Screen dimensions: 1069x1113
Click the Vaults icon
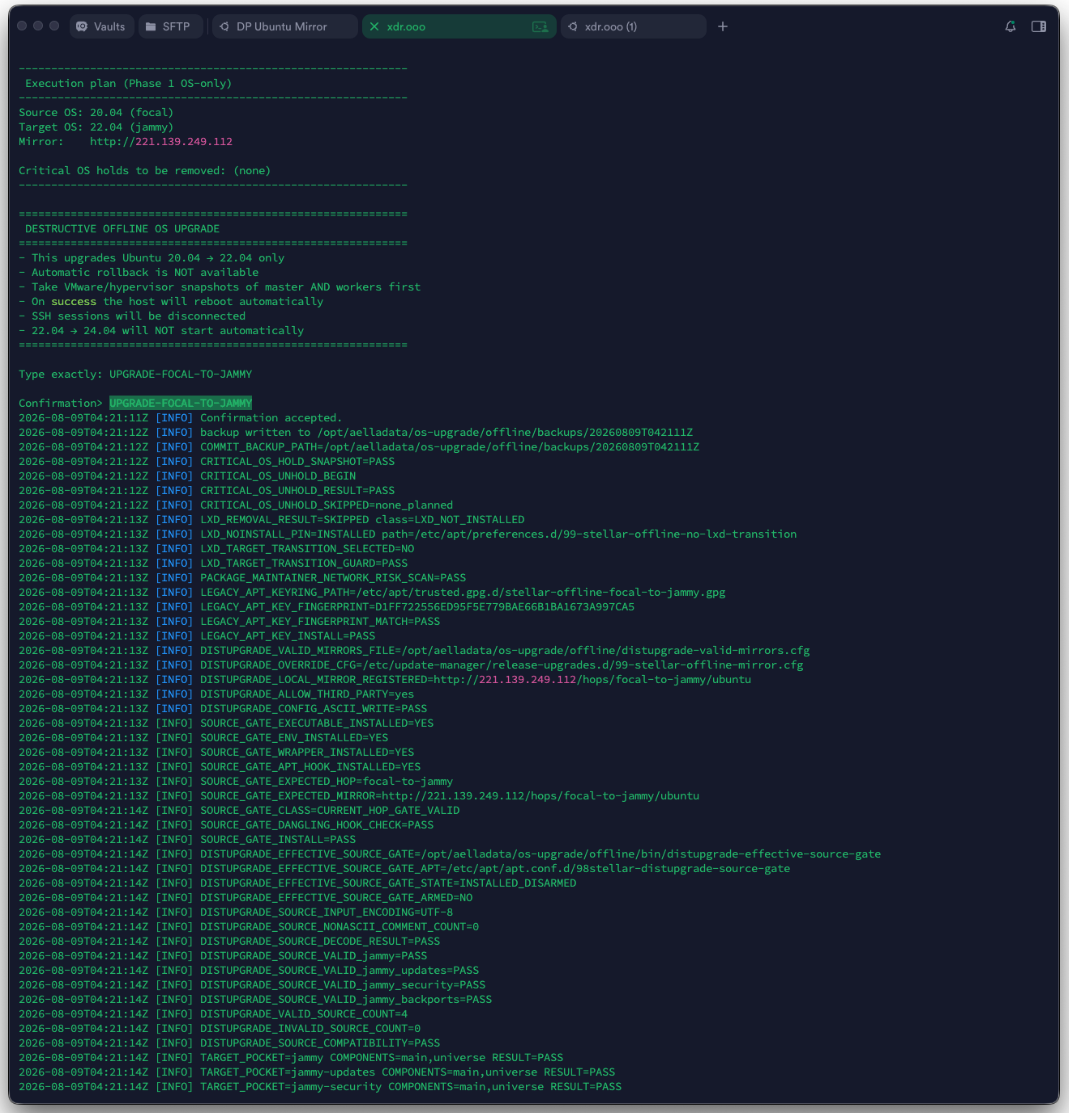pyautogui.click(x=82, y=26)
